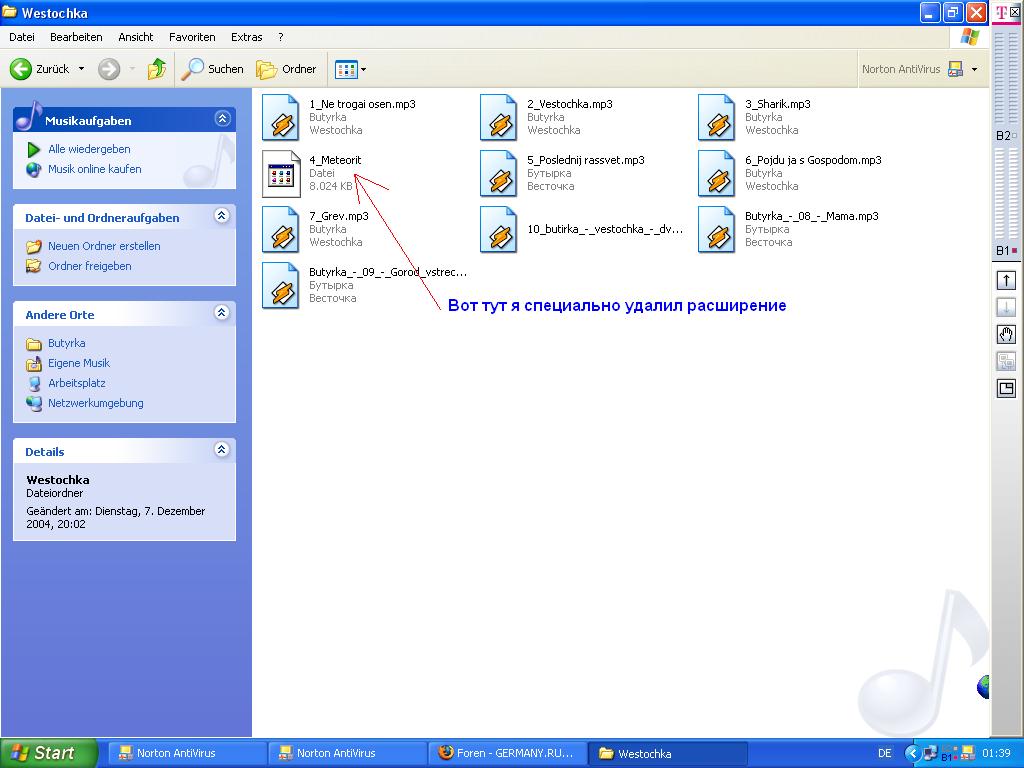The width and height of the screenshot is (1024, 768).
Task: Open the Extras menu
Action: (x=246, y=37)
